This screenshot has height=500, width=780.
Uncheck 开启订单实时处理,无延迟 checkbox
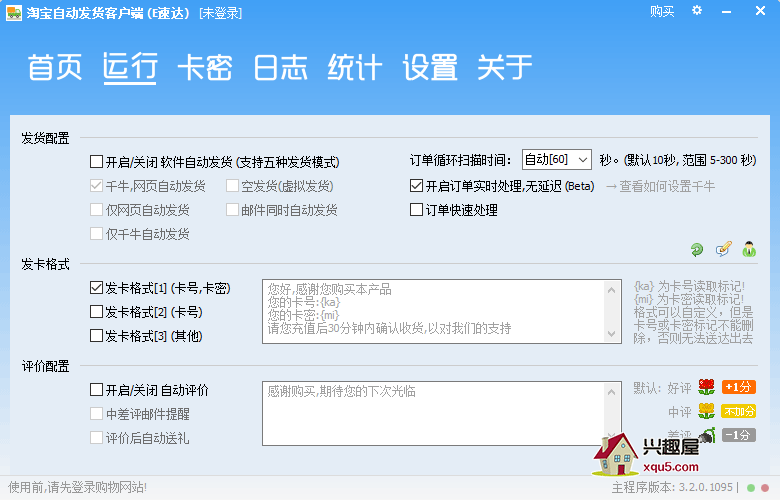[x=416, y=186]
